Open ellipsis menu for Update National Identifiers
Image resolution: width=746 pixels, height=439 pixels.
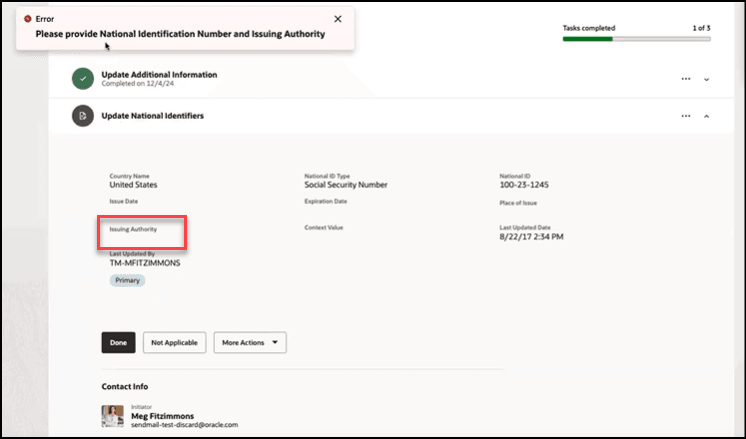point(686,116)
